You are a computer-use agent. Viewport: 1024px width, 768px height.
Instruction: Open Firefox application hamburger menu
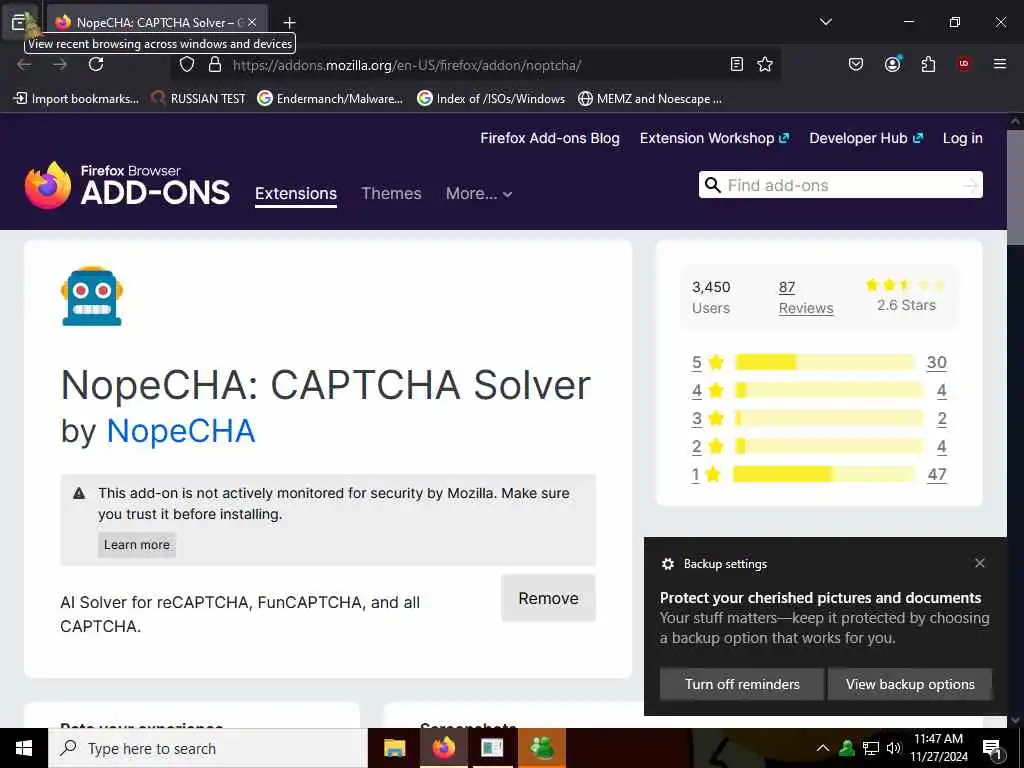pos(1000,64)
